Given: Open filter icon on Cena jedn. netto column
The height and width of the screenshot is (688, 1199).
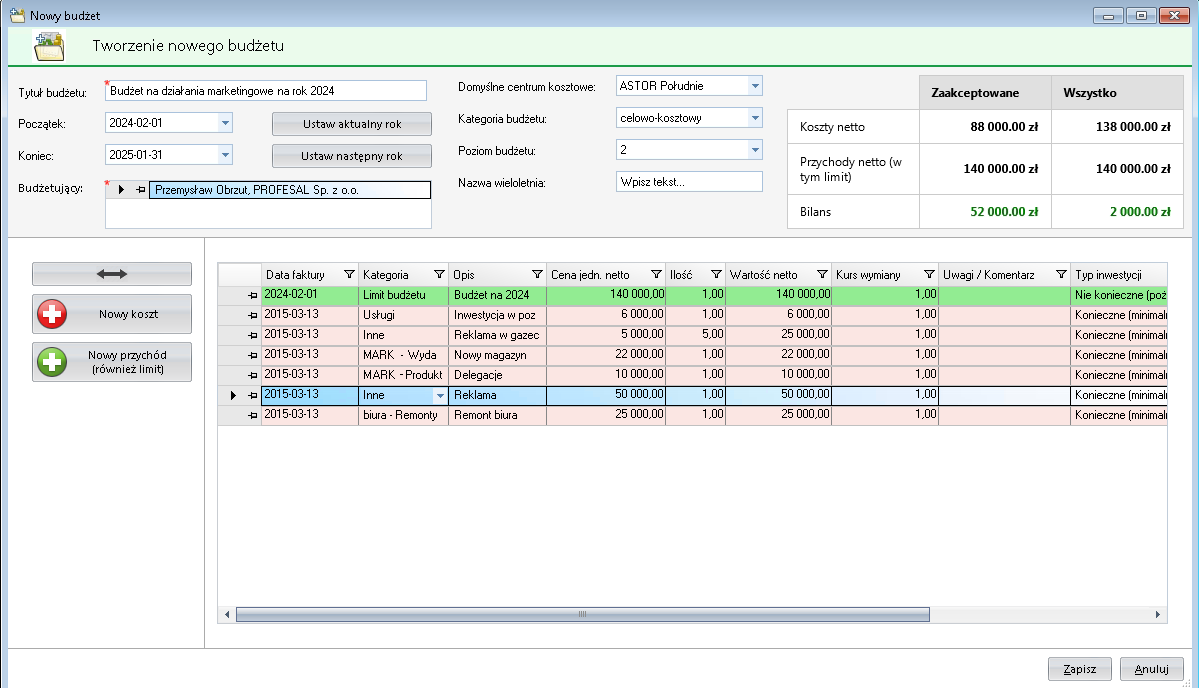Looking at the screenshot, I should [656, 274].
